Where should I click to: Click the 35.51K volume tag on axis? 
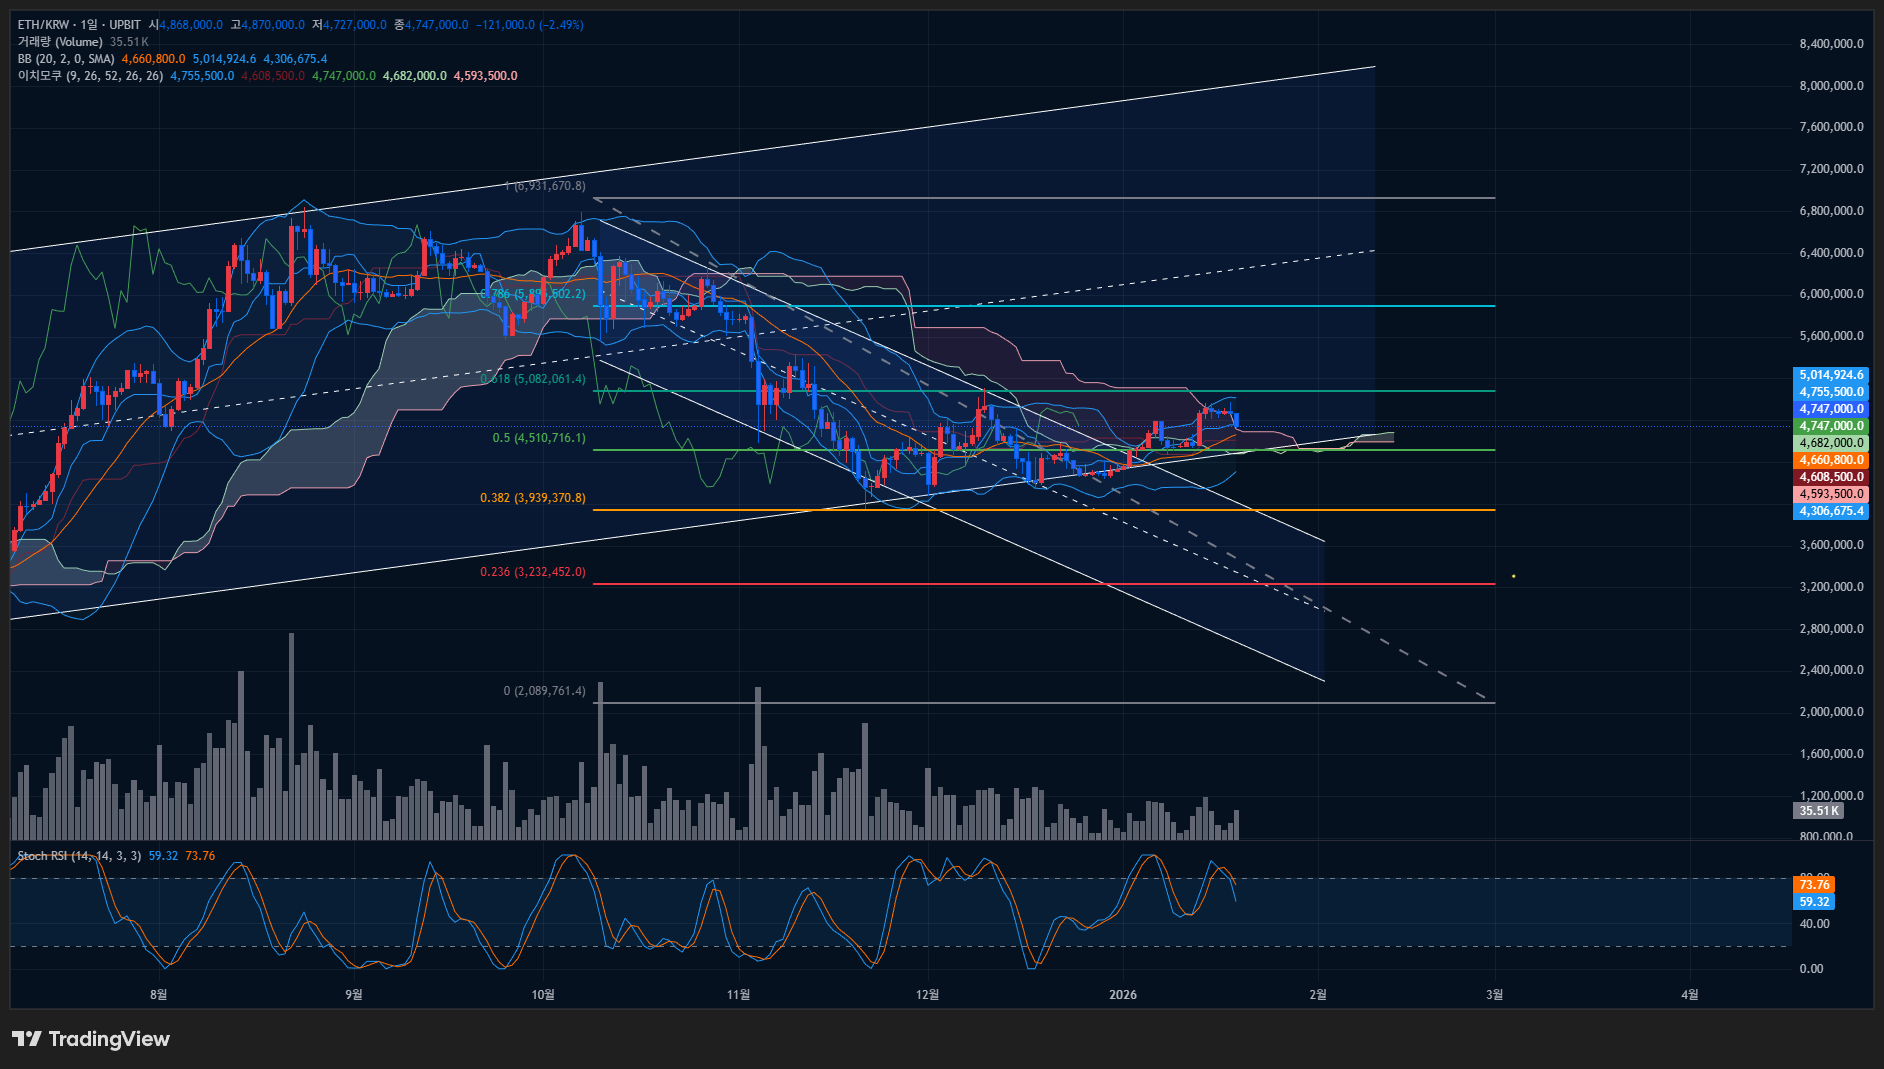pos(1818,811)
